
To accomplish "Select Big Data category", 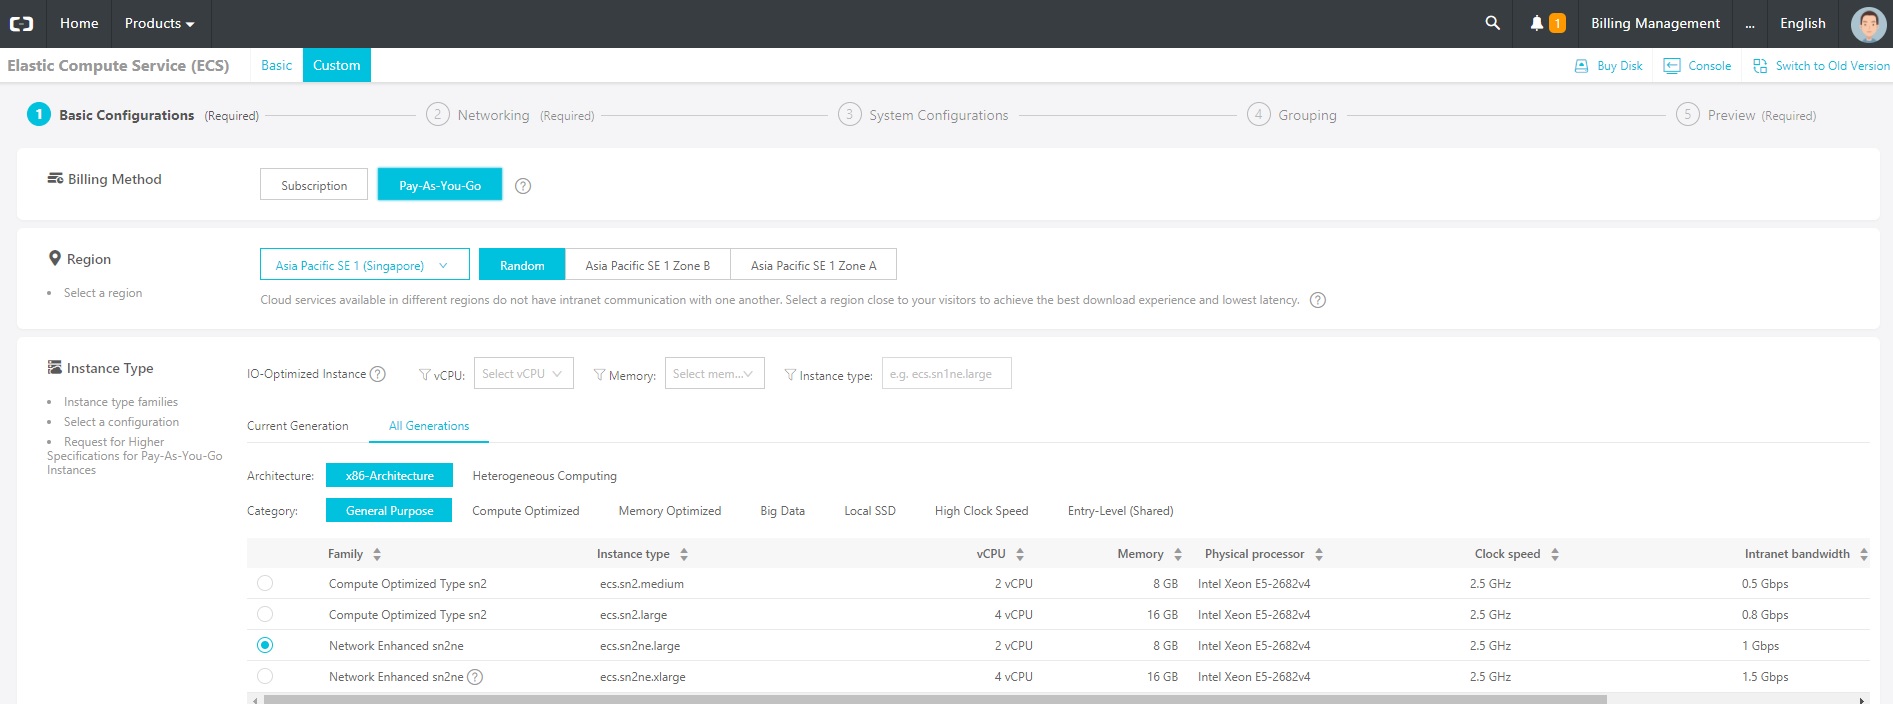I will pos(782,511).
